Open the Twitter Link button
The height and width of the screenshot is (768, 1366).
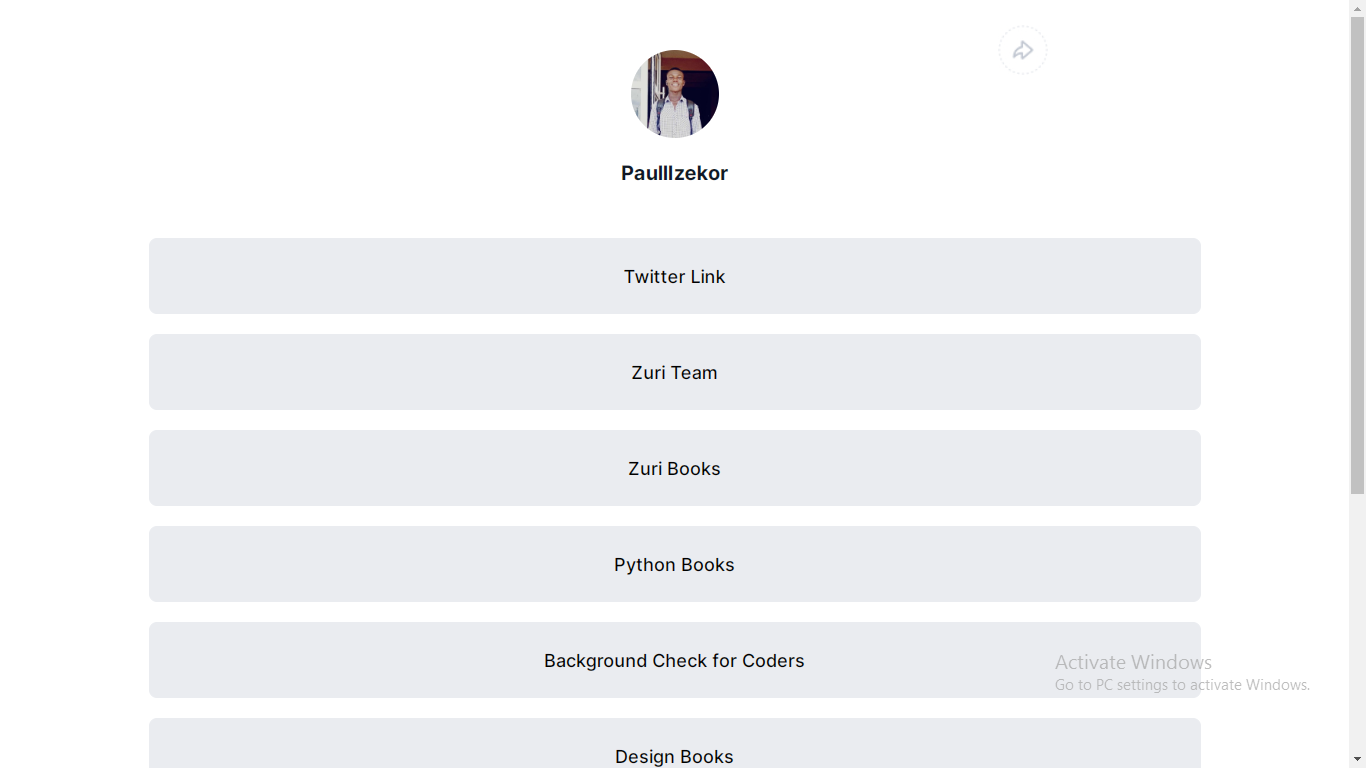coord(675,276)
